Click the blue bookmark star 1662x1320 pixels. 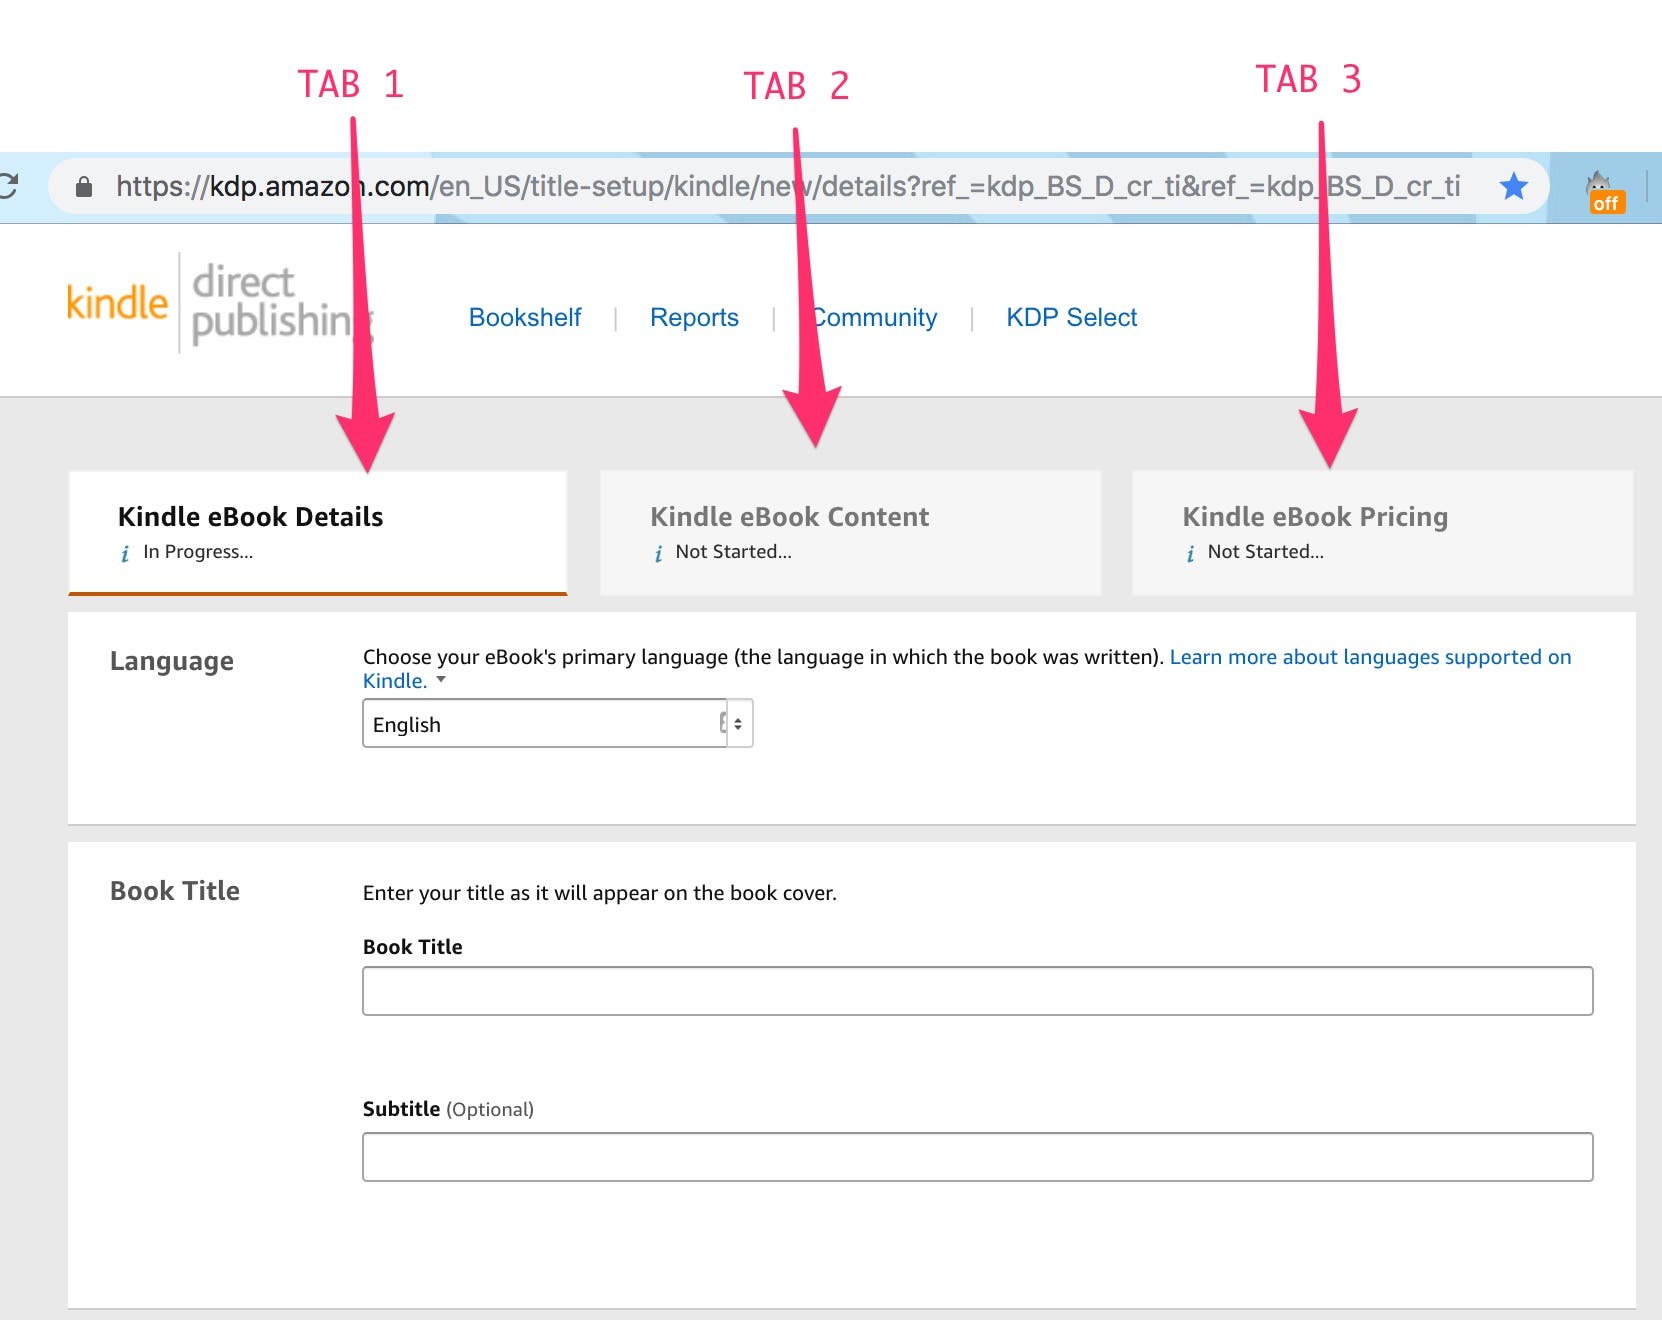click(1513, 186)
